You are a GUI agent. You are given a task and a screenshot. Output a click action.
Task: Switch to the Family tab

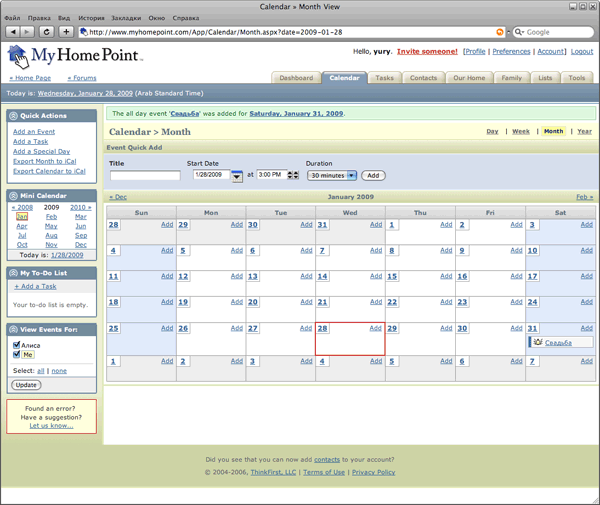(x=512, y=78)
